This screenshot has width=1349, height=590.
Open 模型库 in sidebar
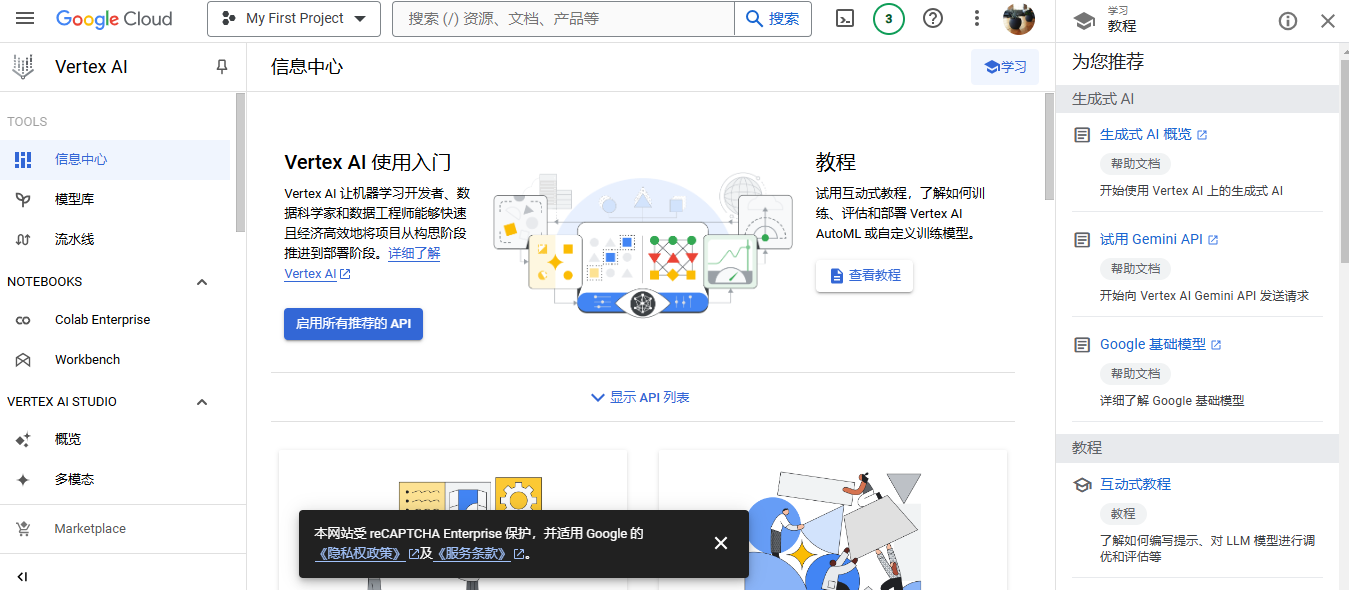[115, 199]
